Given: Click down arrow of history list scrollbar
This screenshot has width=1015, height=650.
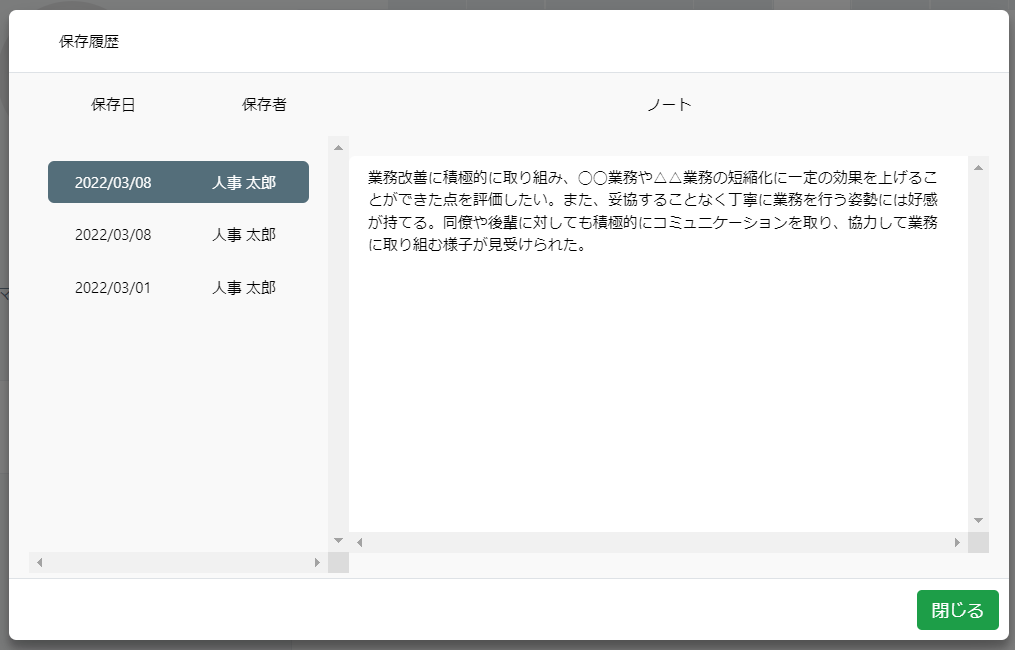Looking at the screenshot, I should coord(338,540).
